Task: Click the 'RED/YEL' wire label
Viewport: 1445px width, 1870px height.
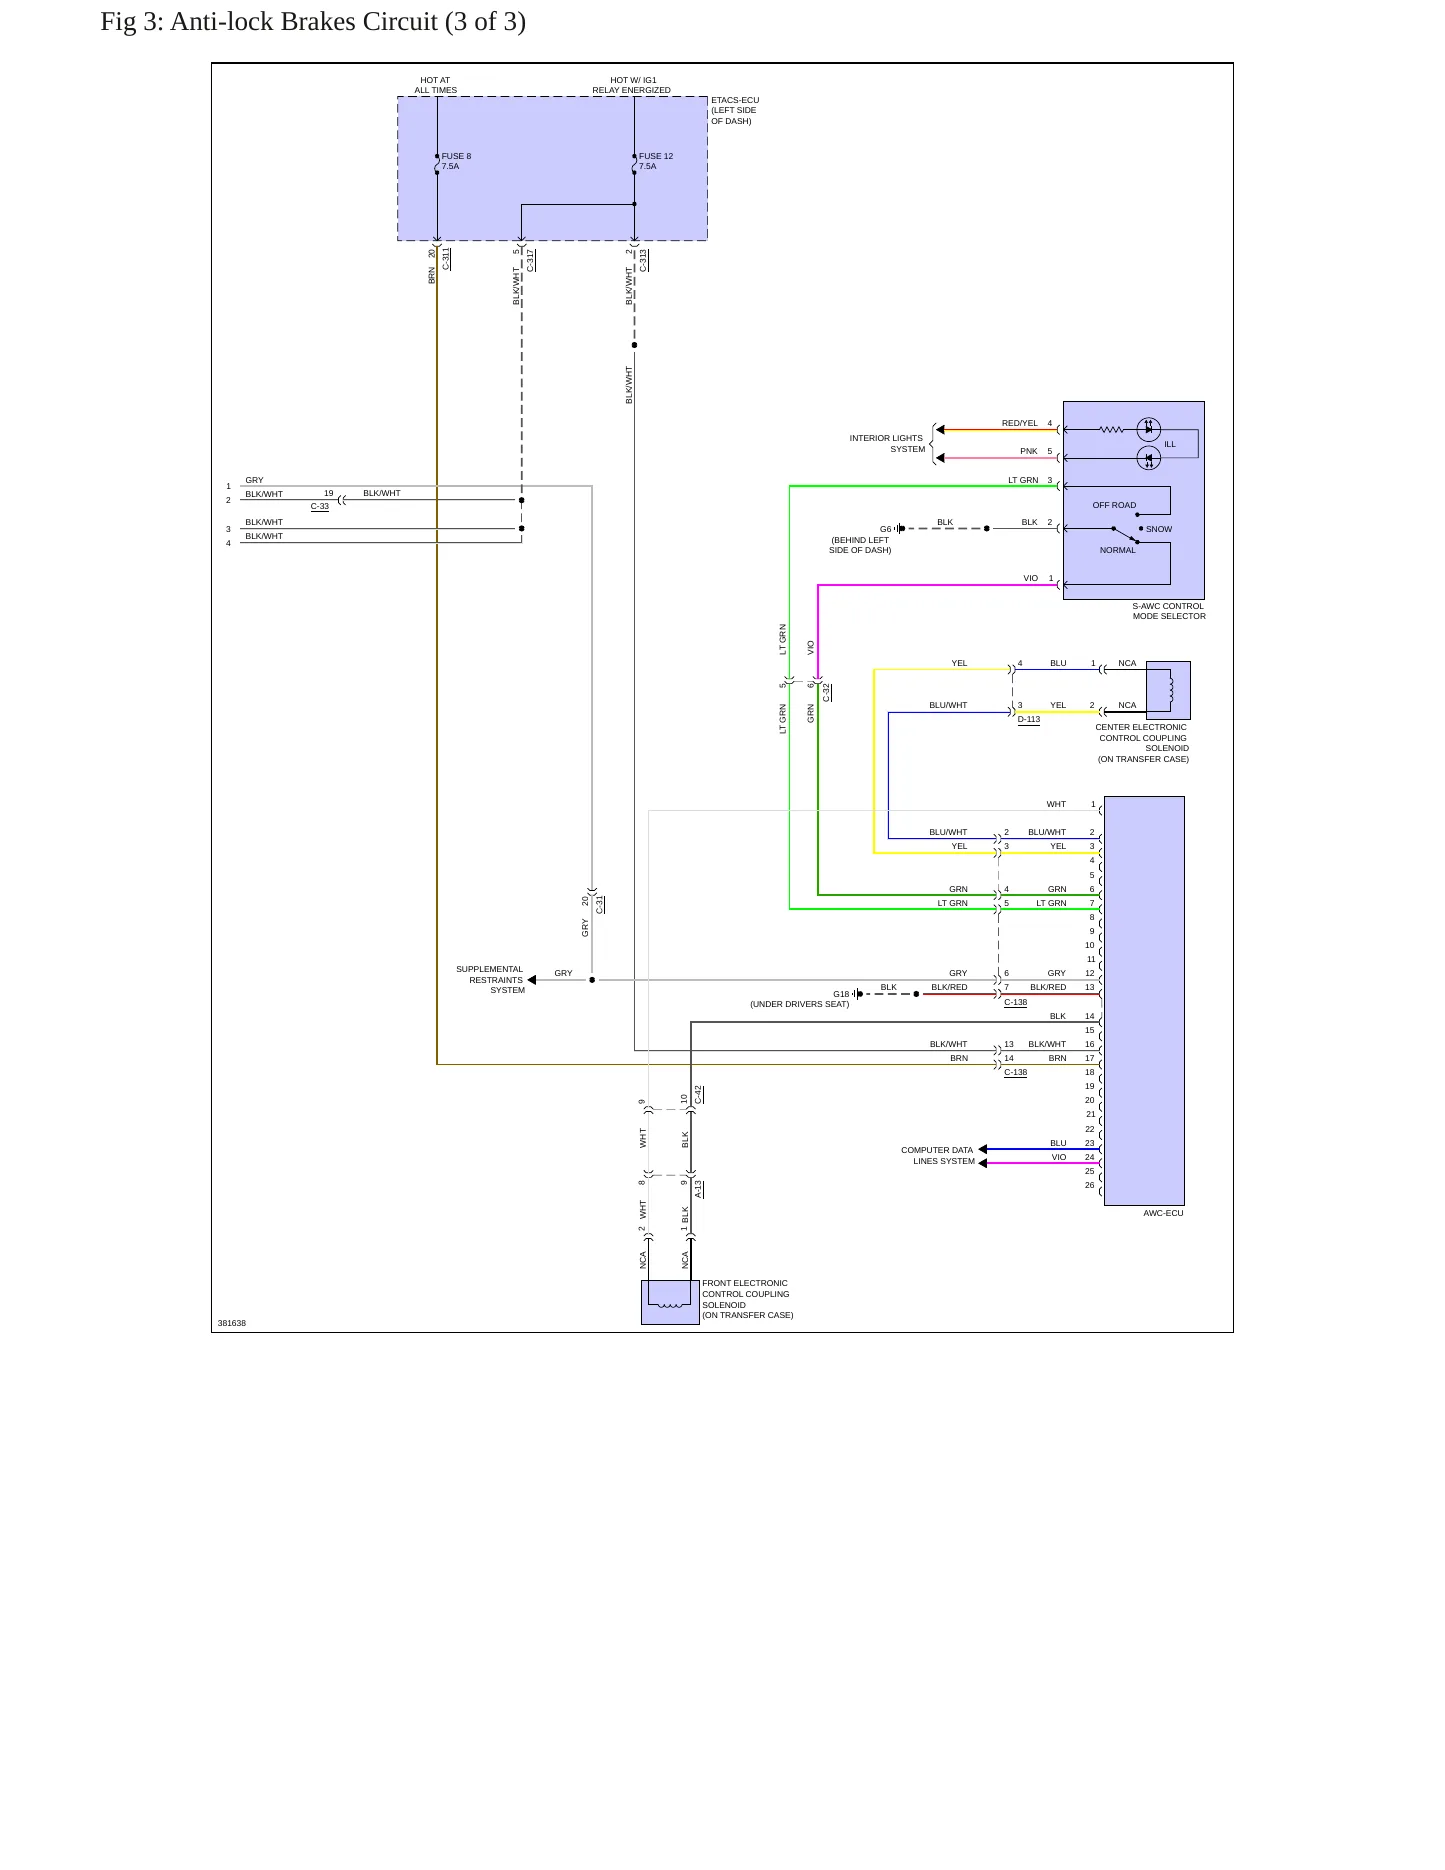Action: pyautogui.click(x=1020, y=423)
